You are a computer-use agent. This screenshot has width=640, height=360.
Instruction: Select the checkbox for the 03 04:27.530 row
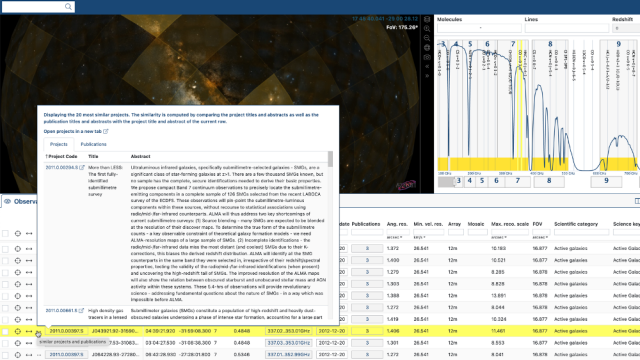point(5,343)
